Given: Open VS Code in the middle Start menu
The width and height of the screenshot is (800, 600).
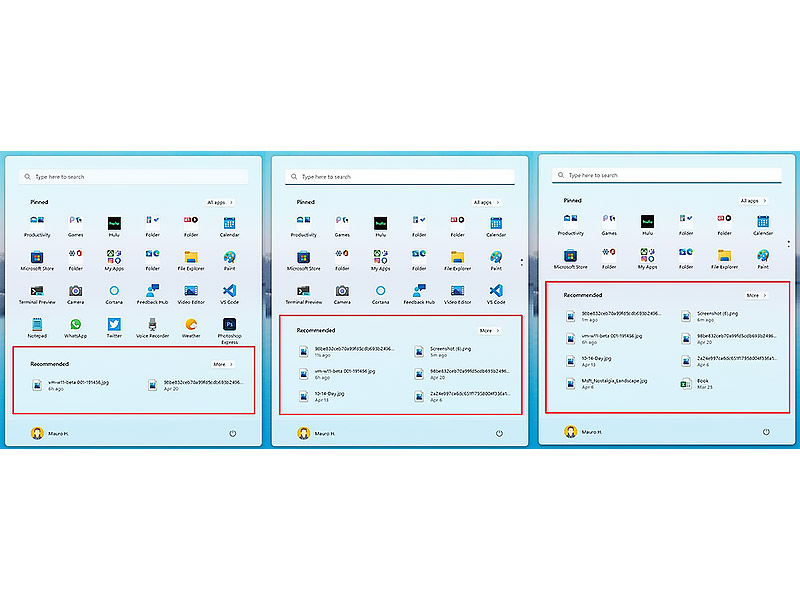Looking at the screenshot, I should 496,291.
